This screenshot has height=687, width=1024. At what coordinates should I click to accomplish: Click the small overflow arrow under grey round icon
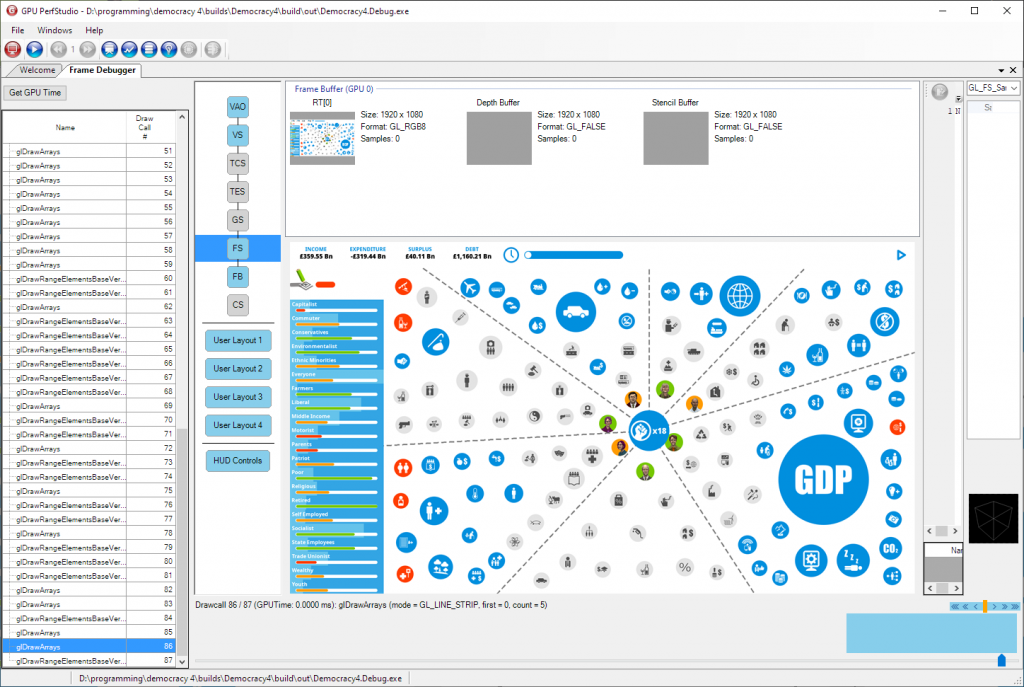(x=958, y=99)
